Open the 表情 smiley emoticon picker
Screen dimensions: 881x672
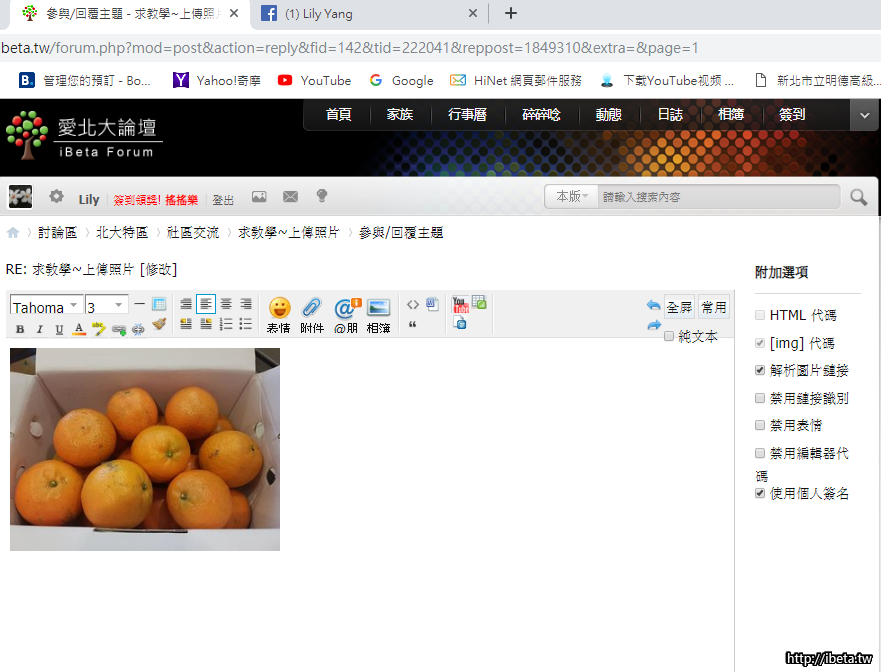pyautogui.click(x=279, y=308)
